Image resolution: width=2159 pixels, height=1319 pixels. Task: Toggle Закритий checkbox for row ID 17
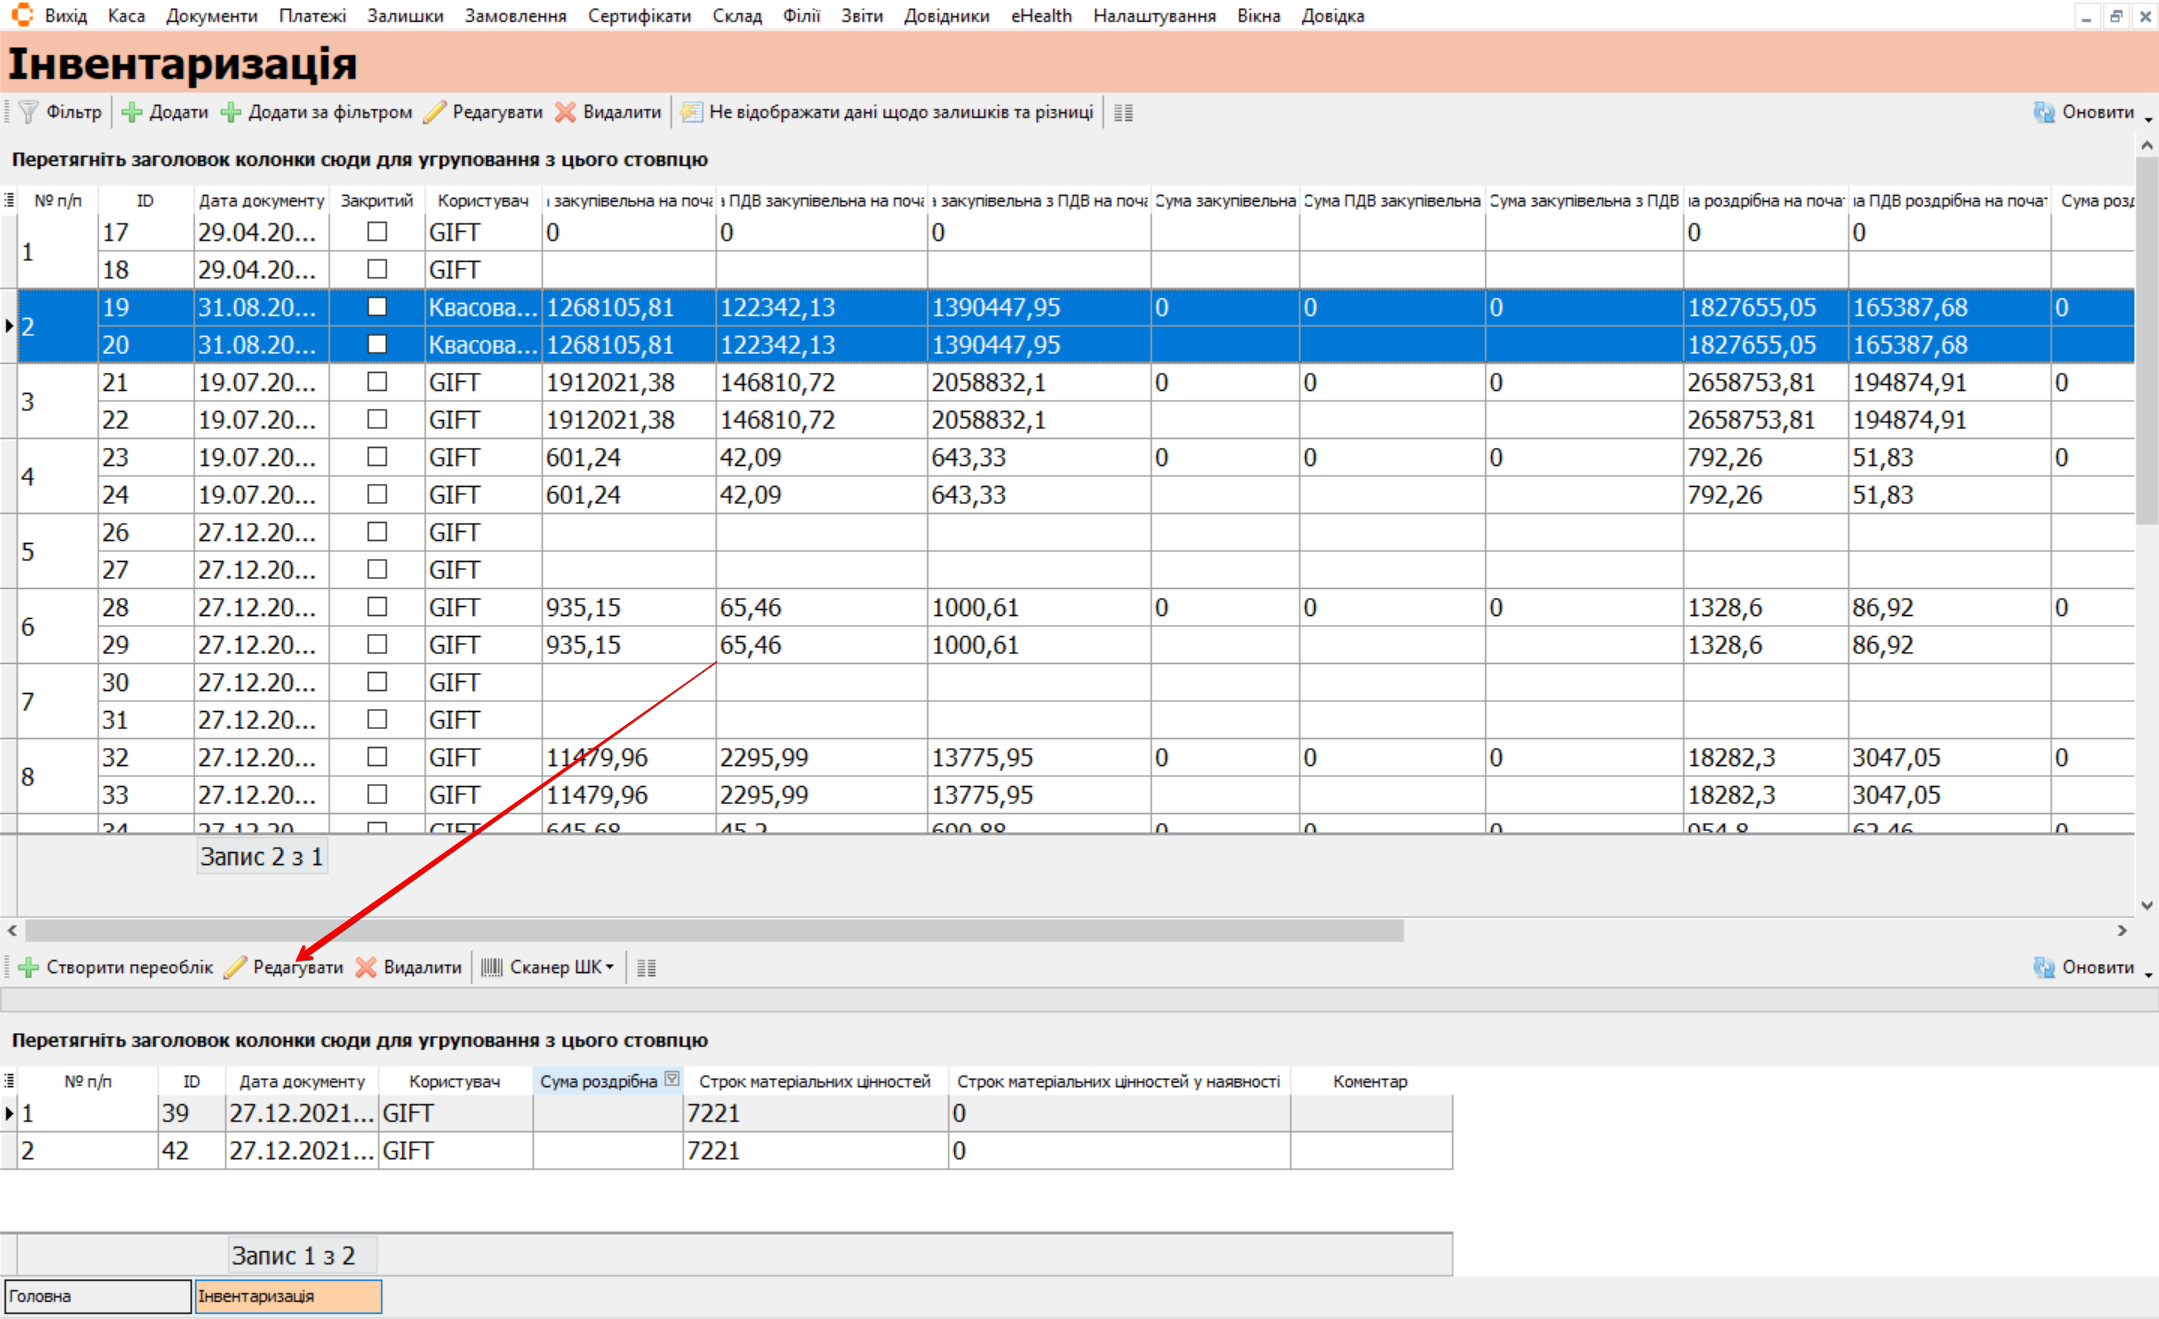[x=377, y=232]
